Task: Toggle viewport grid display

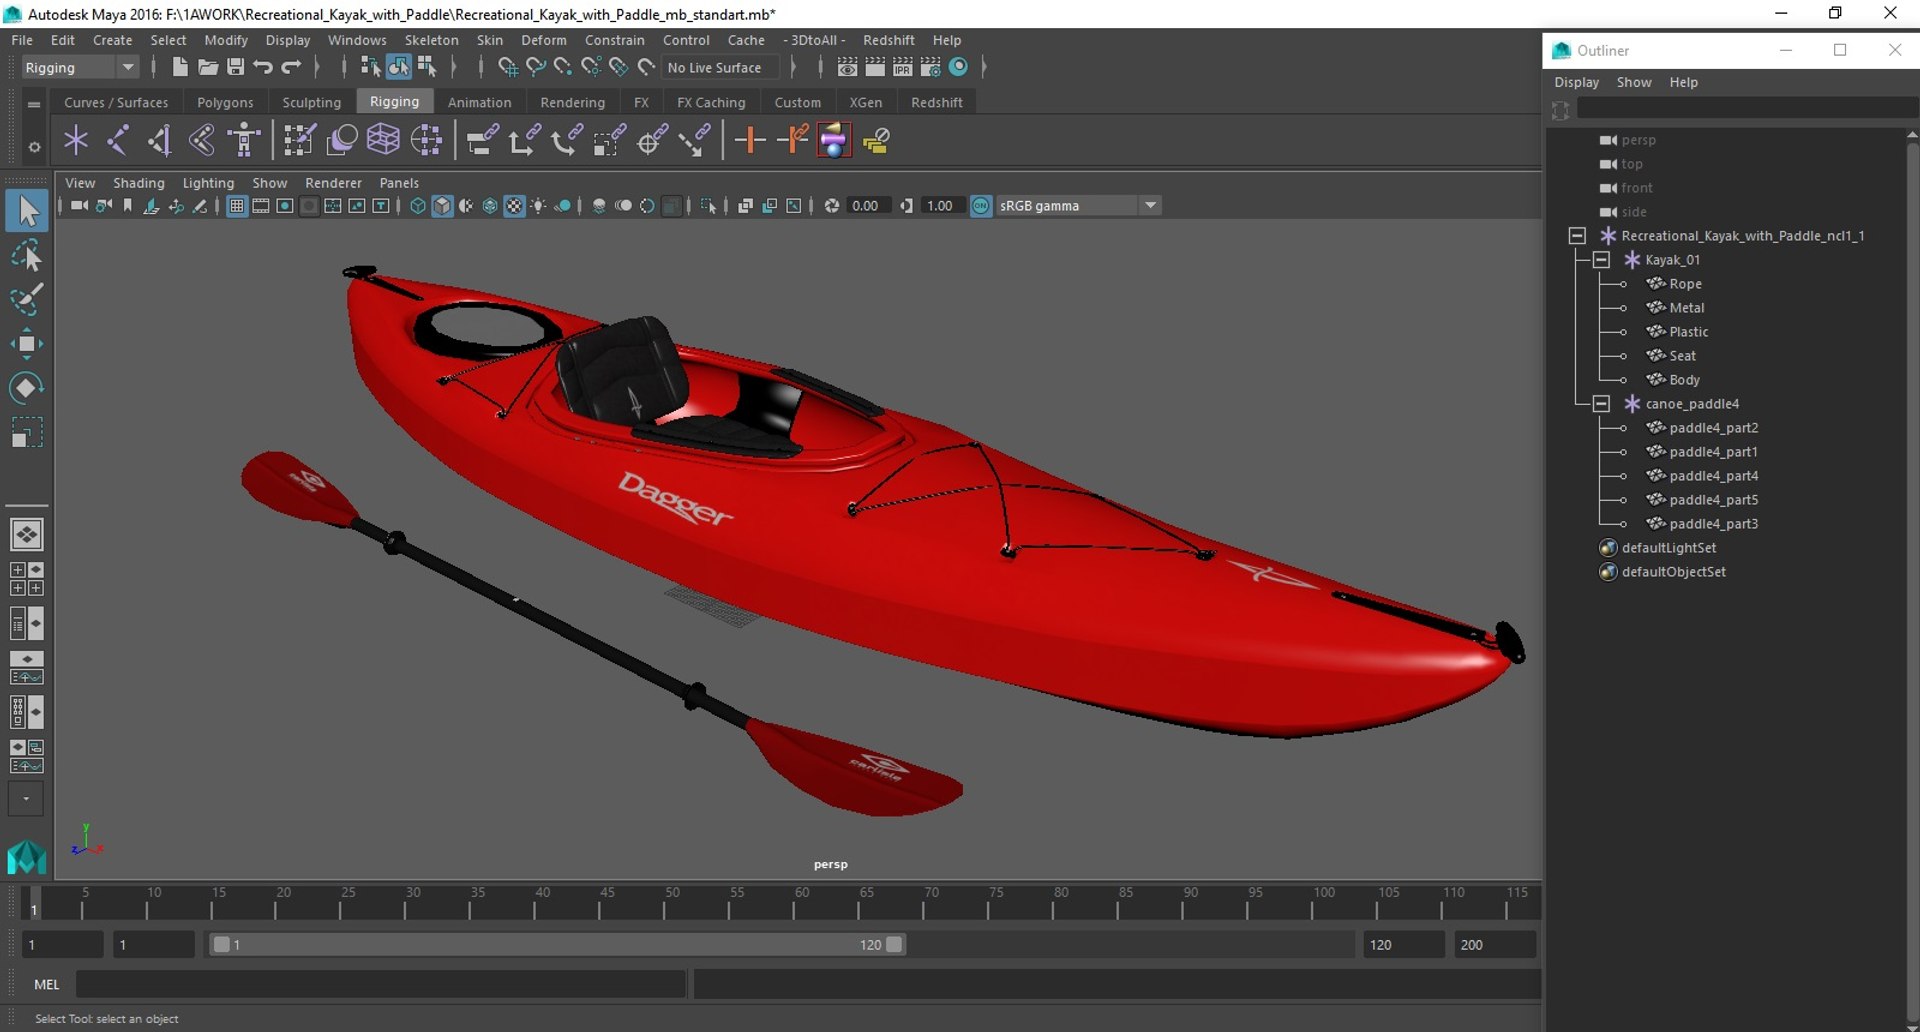Action: 237,206
